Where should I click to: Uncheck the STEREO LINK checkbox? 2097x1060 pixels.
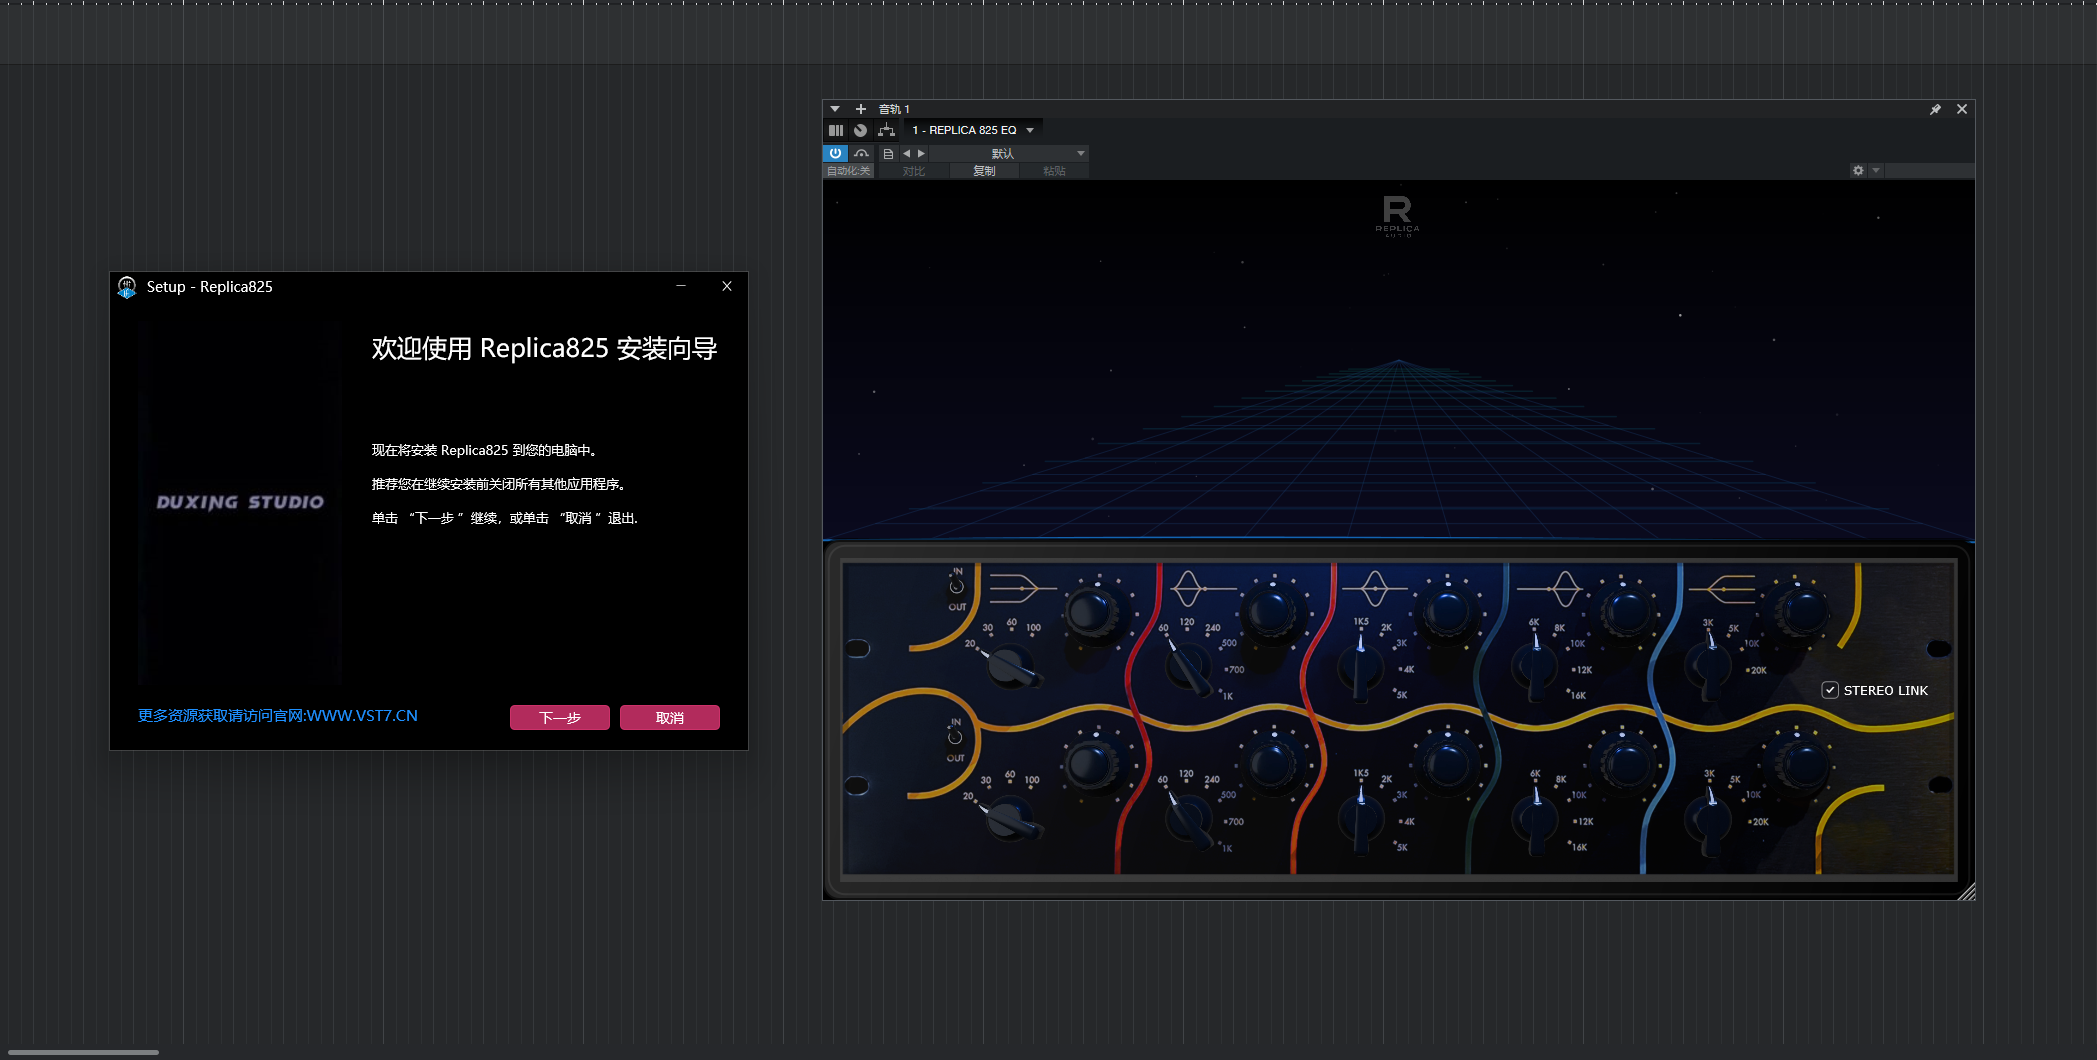click(1830, 690)
